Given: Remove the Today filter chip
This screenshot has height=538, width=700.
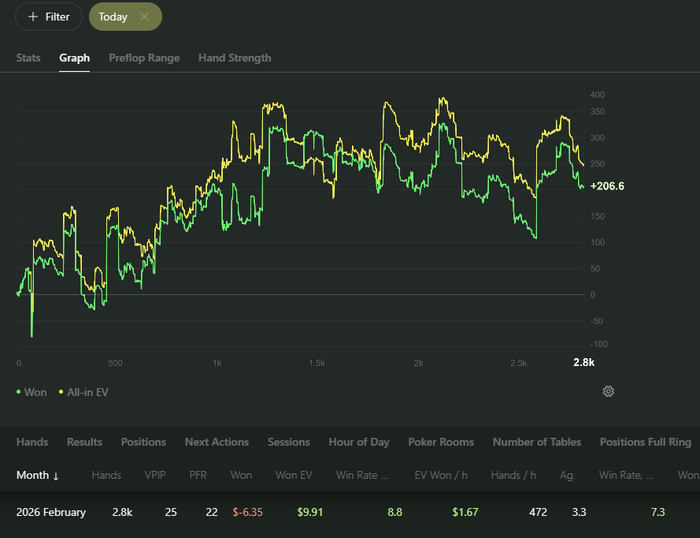Looking at the screenshot, I should coord(144,17).
